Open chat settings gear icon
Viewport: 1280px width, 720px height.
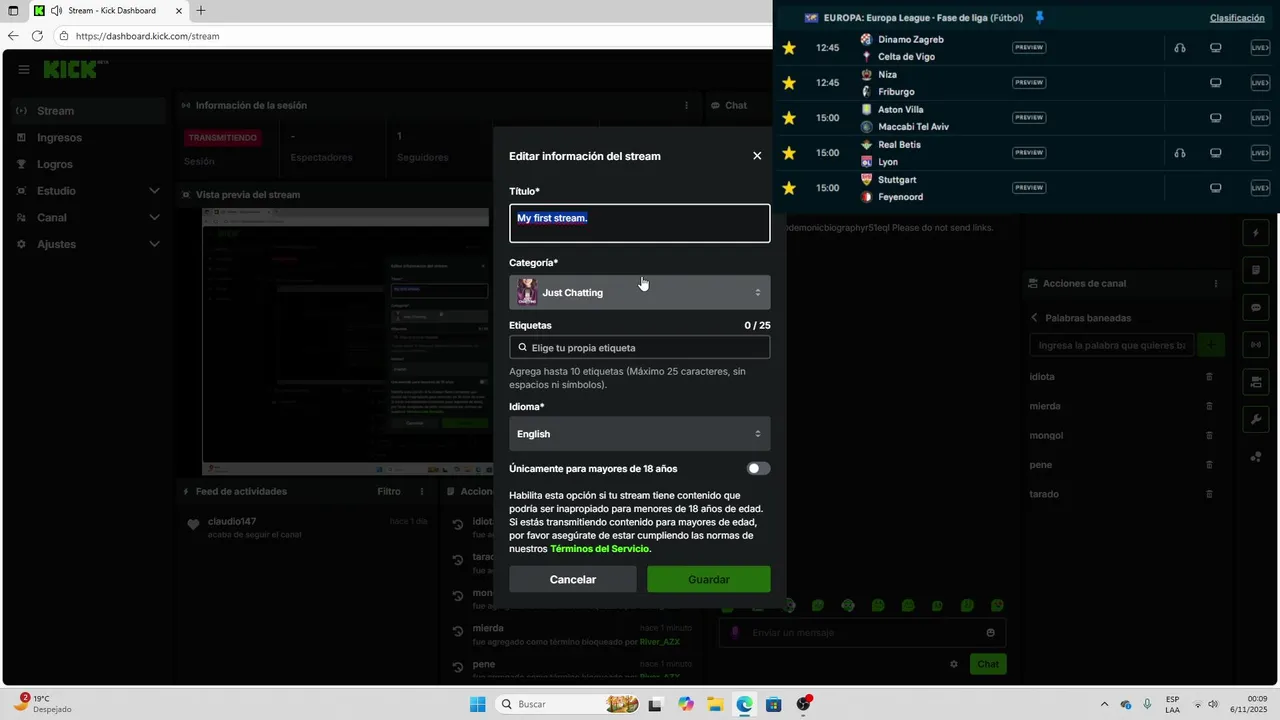click(954, 664)
